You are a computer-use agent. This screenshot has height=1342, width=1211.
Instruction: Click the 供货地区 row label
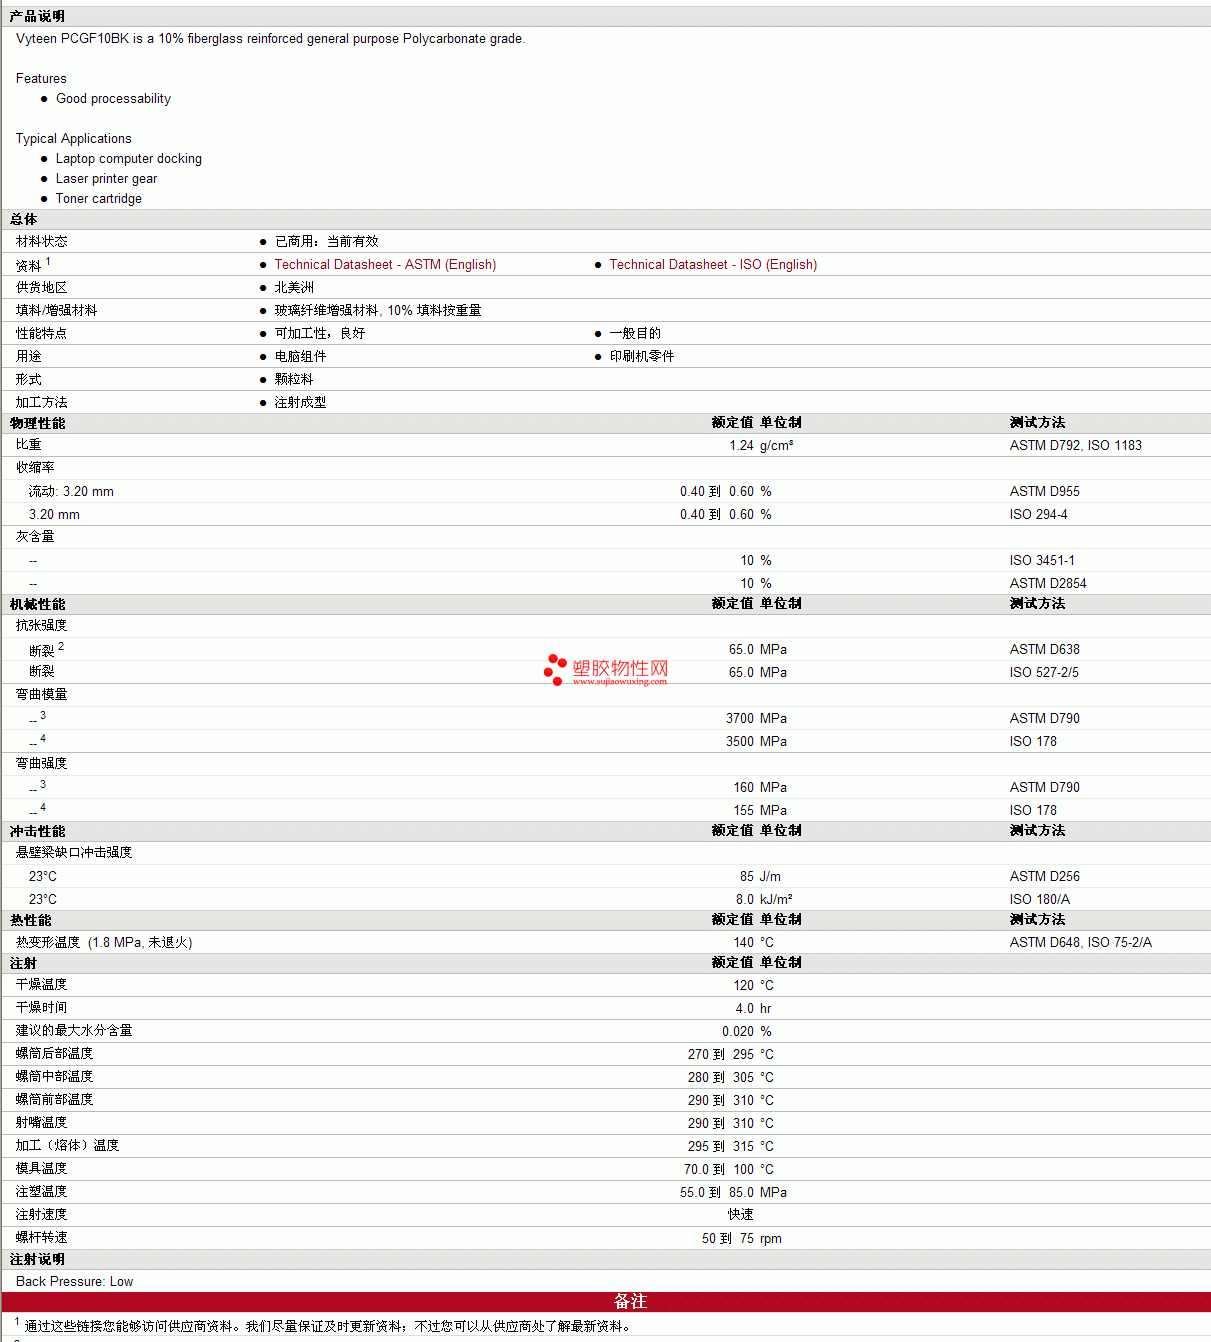tap(42, 288)
